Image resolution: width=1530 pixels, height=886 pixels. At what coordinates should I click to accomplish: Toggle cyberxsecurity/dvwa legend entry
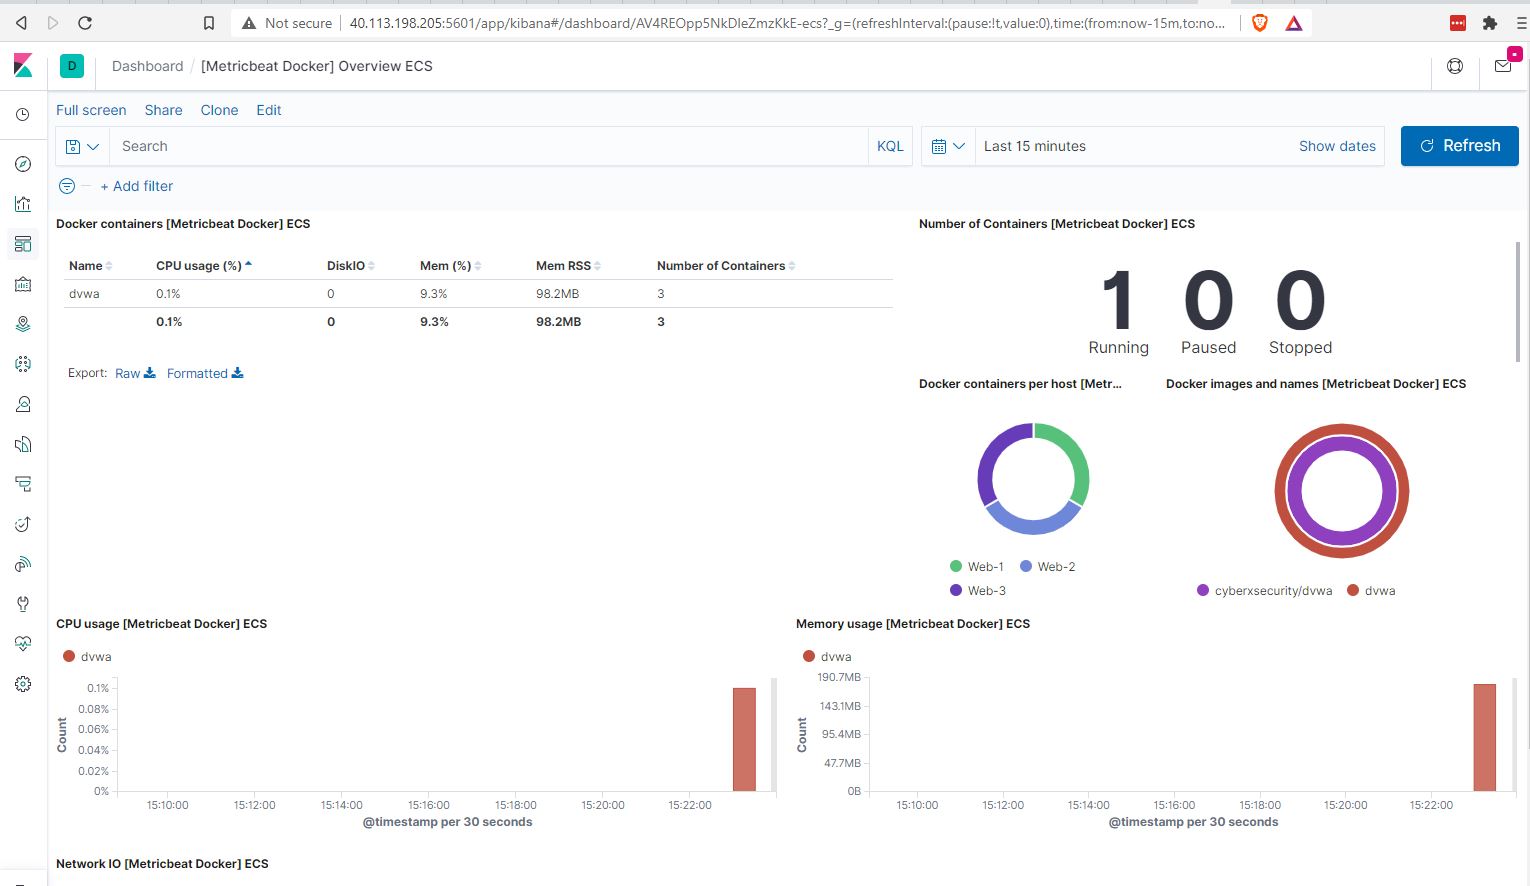(x=1264, y=590)
